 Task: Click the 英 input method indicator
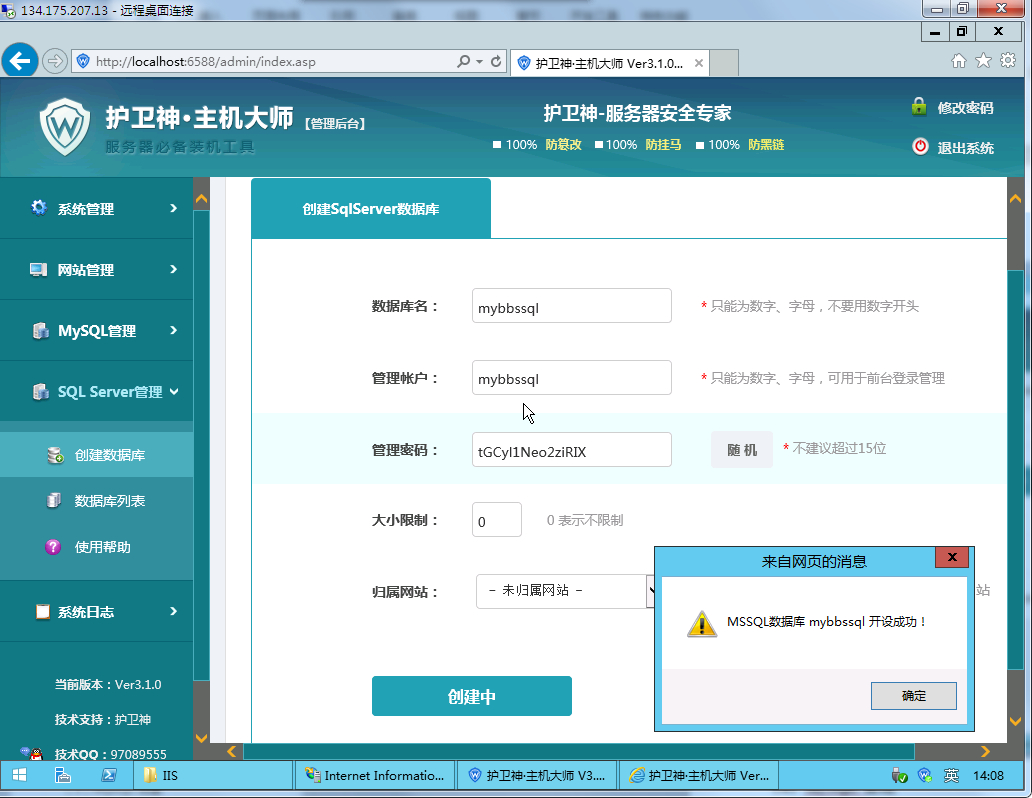(x=951, y=776)
